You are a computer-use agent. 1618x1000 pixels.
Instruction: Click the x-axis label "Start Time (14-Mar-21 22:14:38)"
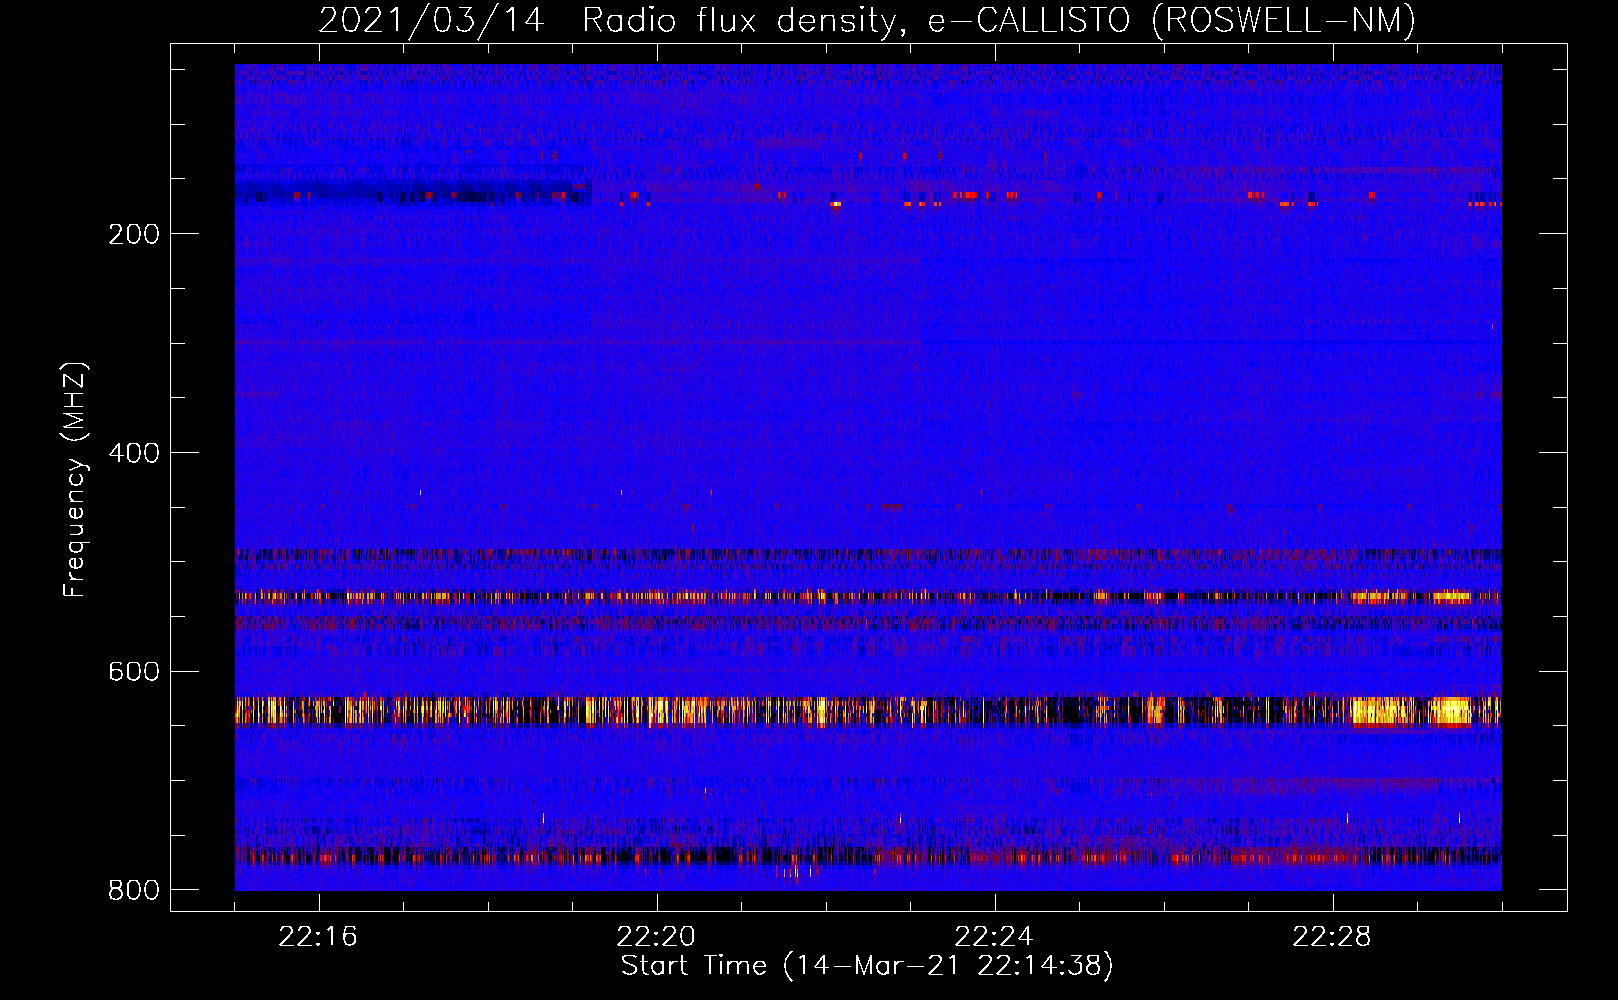click(867, 966)
